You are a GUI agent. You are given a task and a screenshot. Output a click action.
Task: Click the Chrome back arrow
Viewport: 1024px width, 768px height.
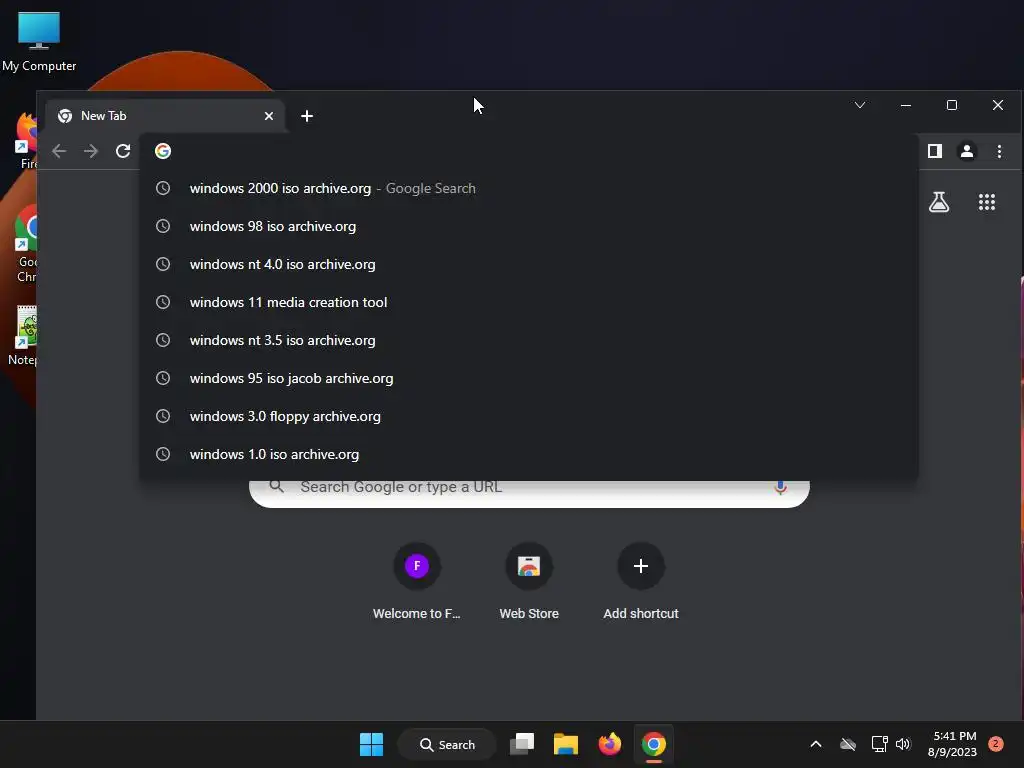point(59,152)
